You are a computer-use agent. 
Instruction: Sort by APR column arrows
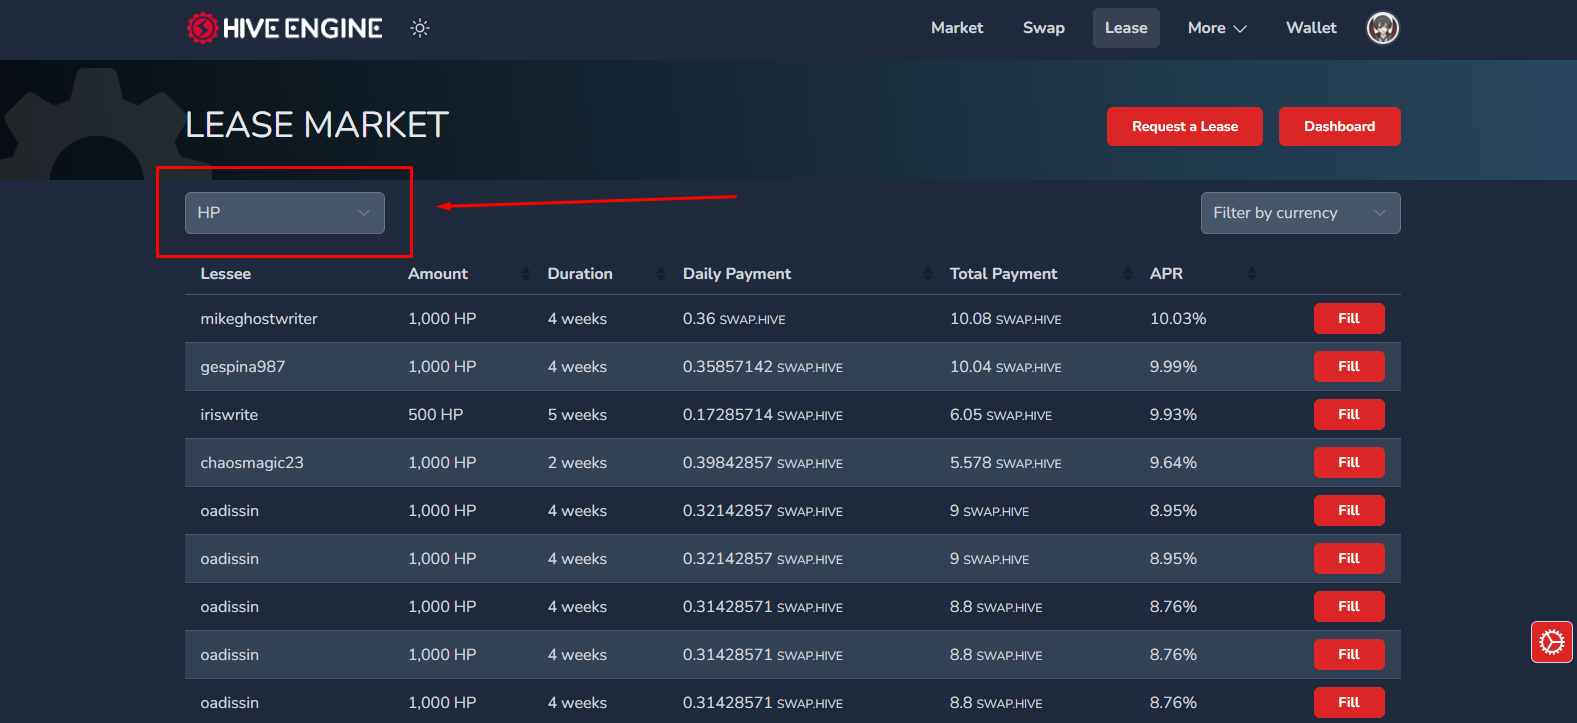(1252, 274)
